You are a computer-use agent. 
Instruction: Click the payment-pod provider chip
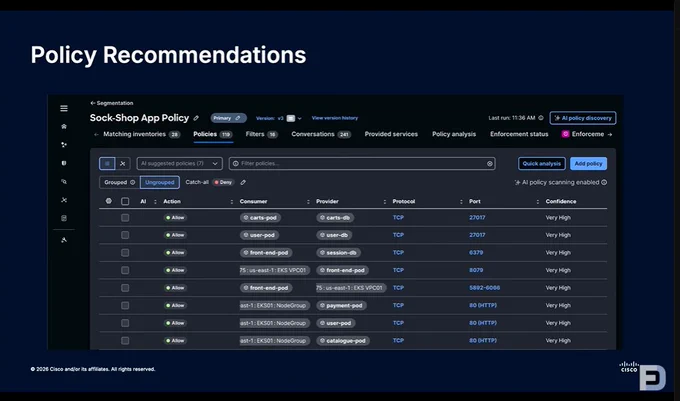[341, 306]
